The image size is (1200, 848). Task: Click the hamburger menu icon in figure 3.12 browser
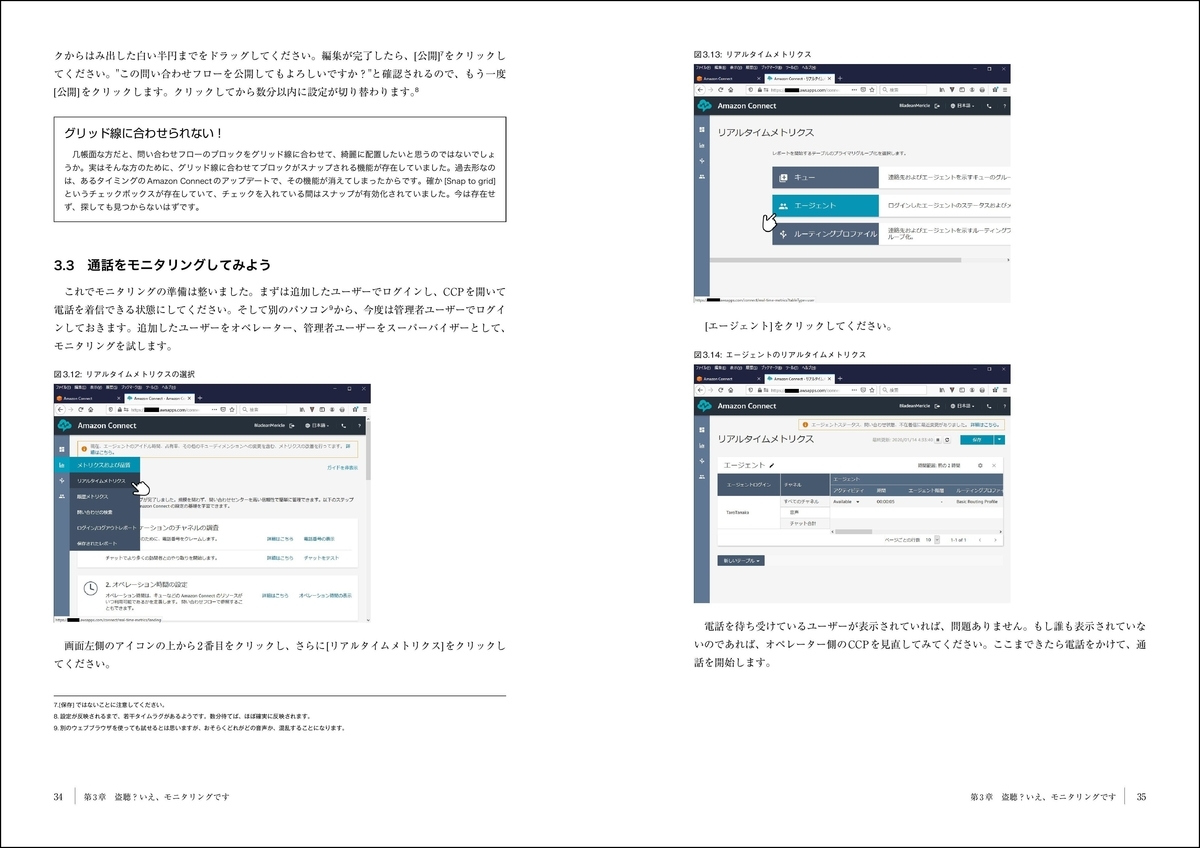pos(365,409)
